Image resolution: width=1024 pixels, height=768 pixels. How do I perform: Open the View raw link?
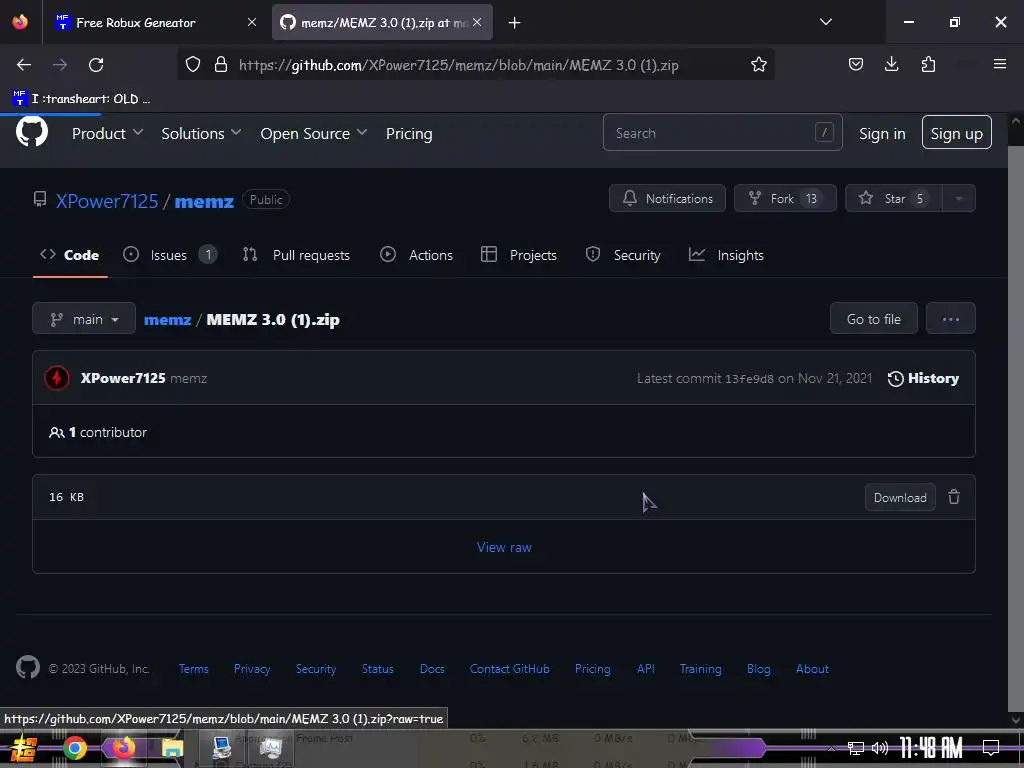coord(504,547)
